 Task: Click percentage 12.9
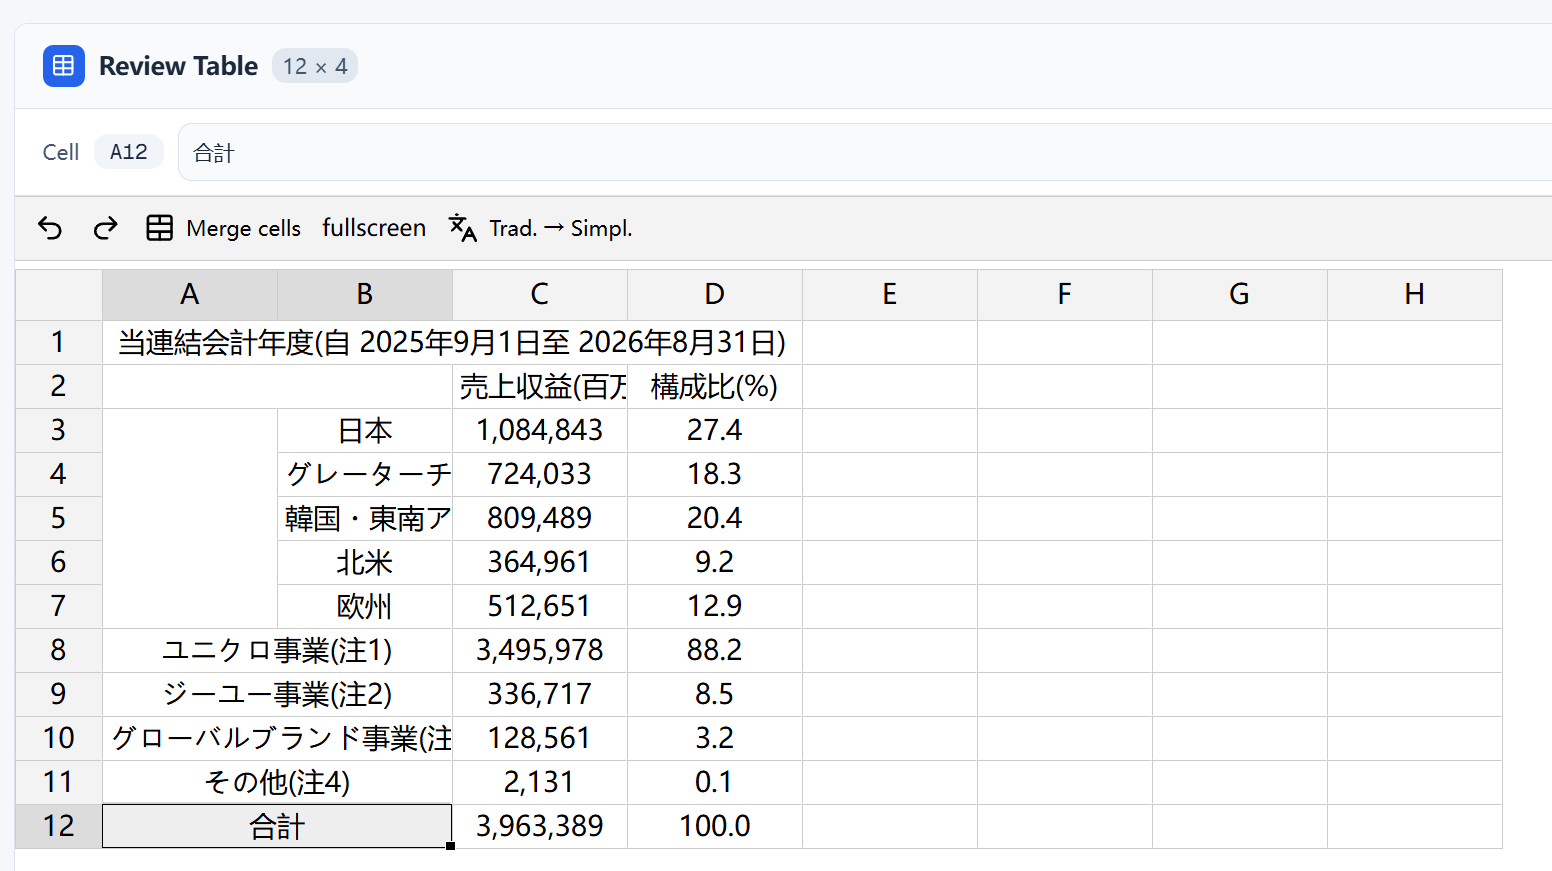(x=715, y=606)
